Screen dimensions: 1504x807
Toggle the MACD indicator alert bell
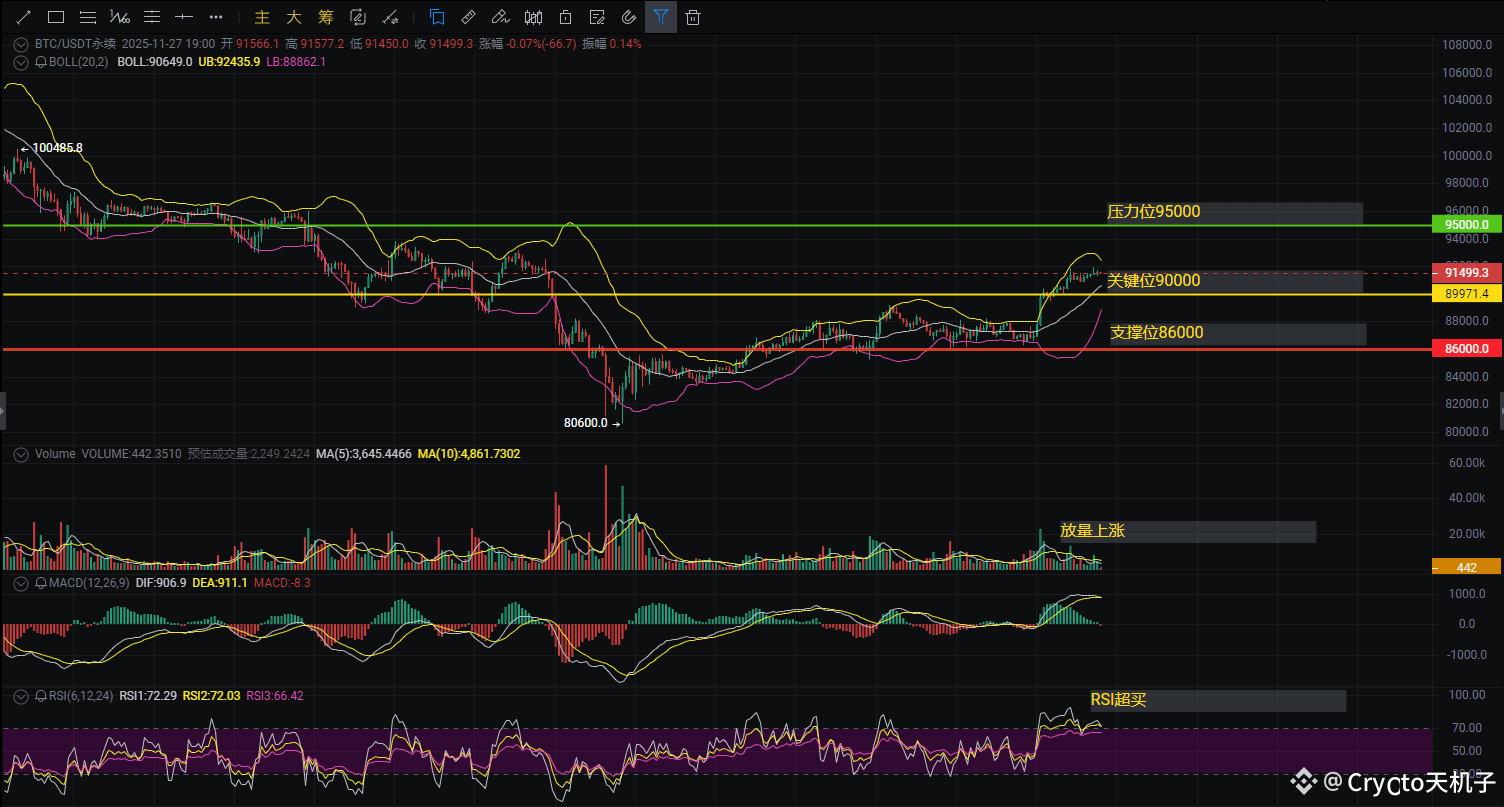pyautogui.click(x=40, y=582)
